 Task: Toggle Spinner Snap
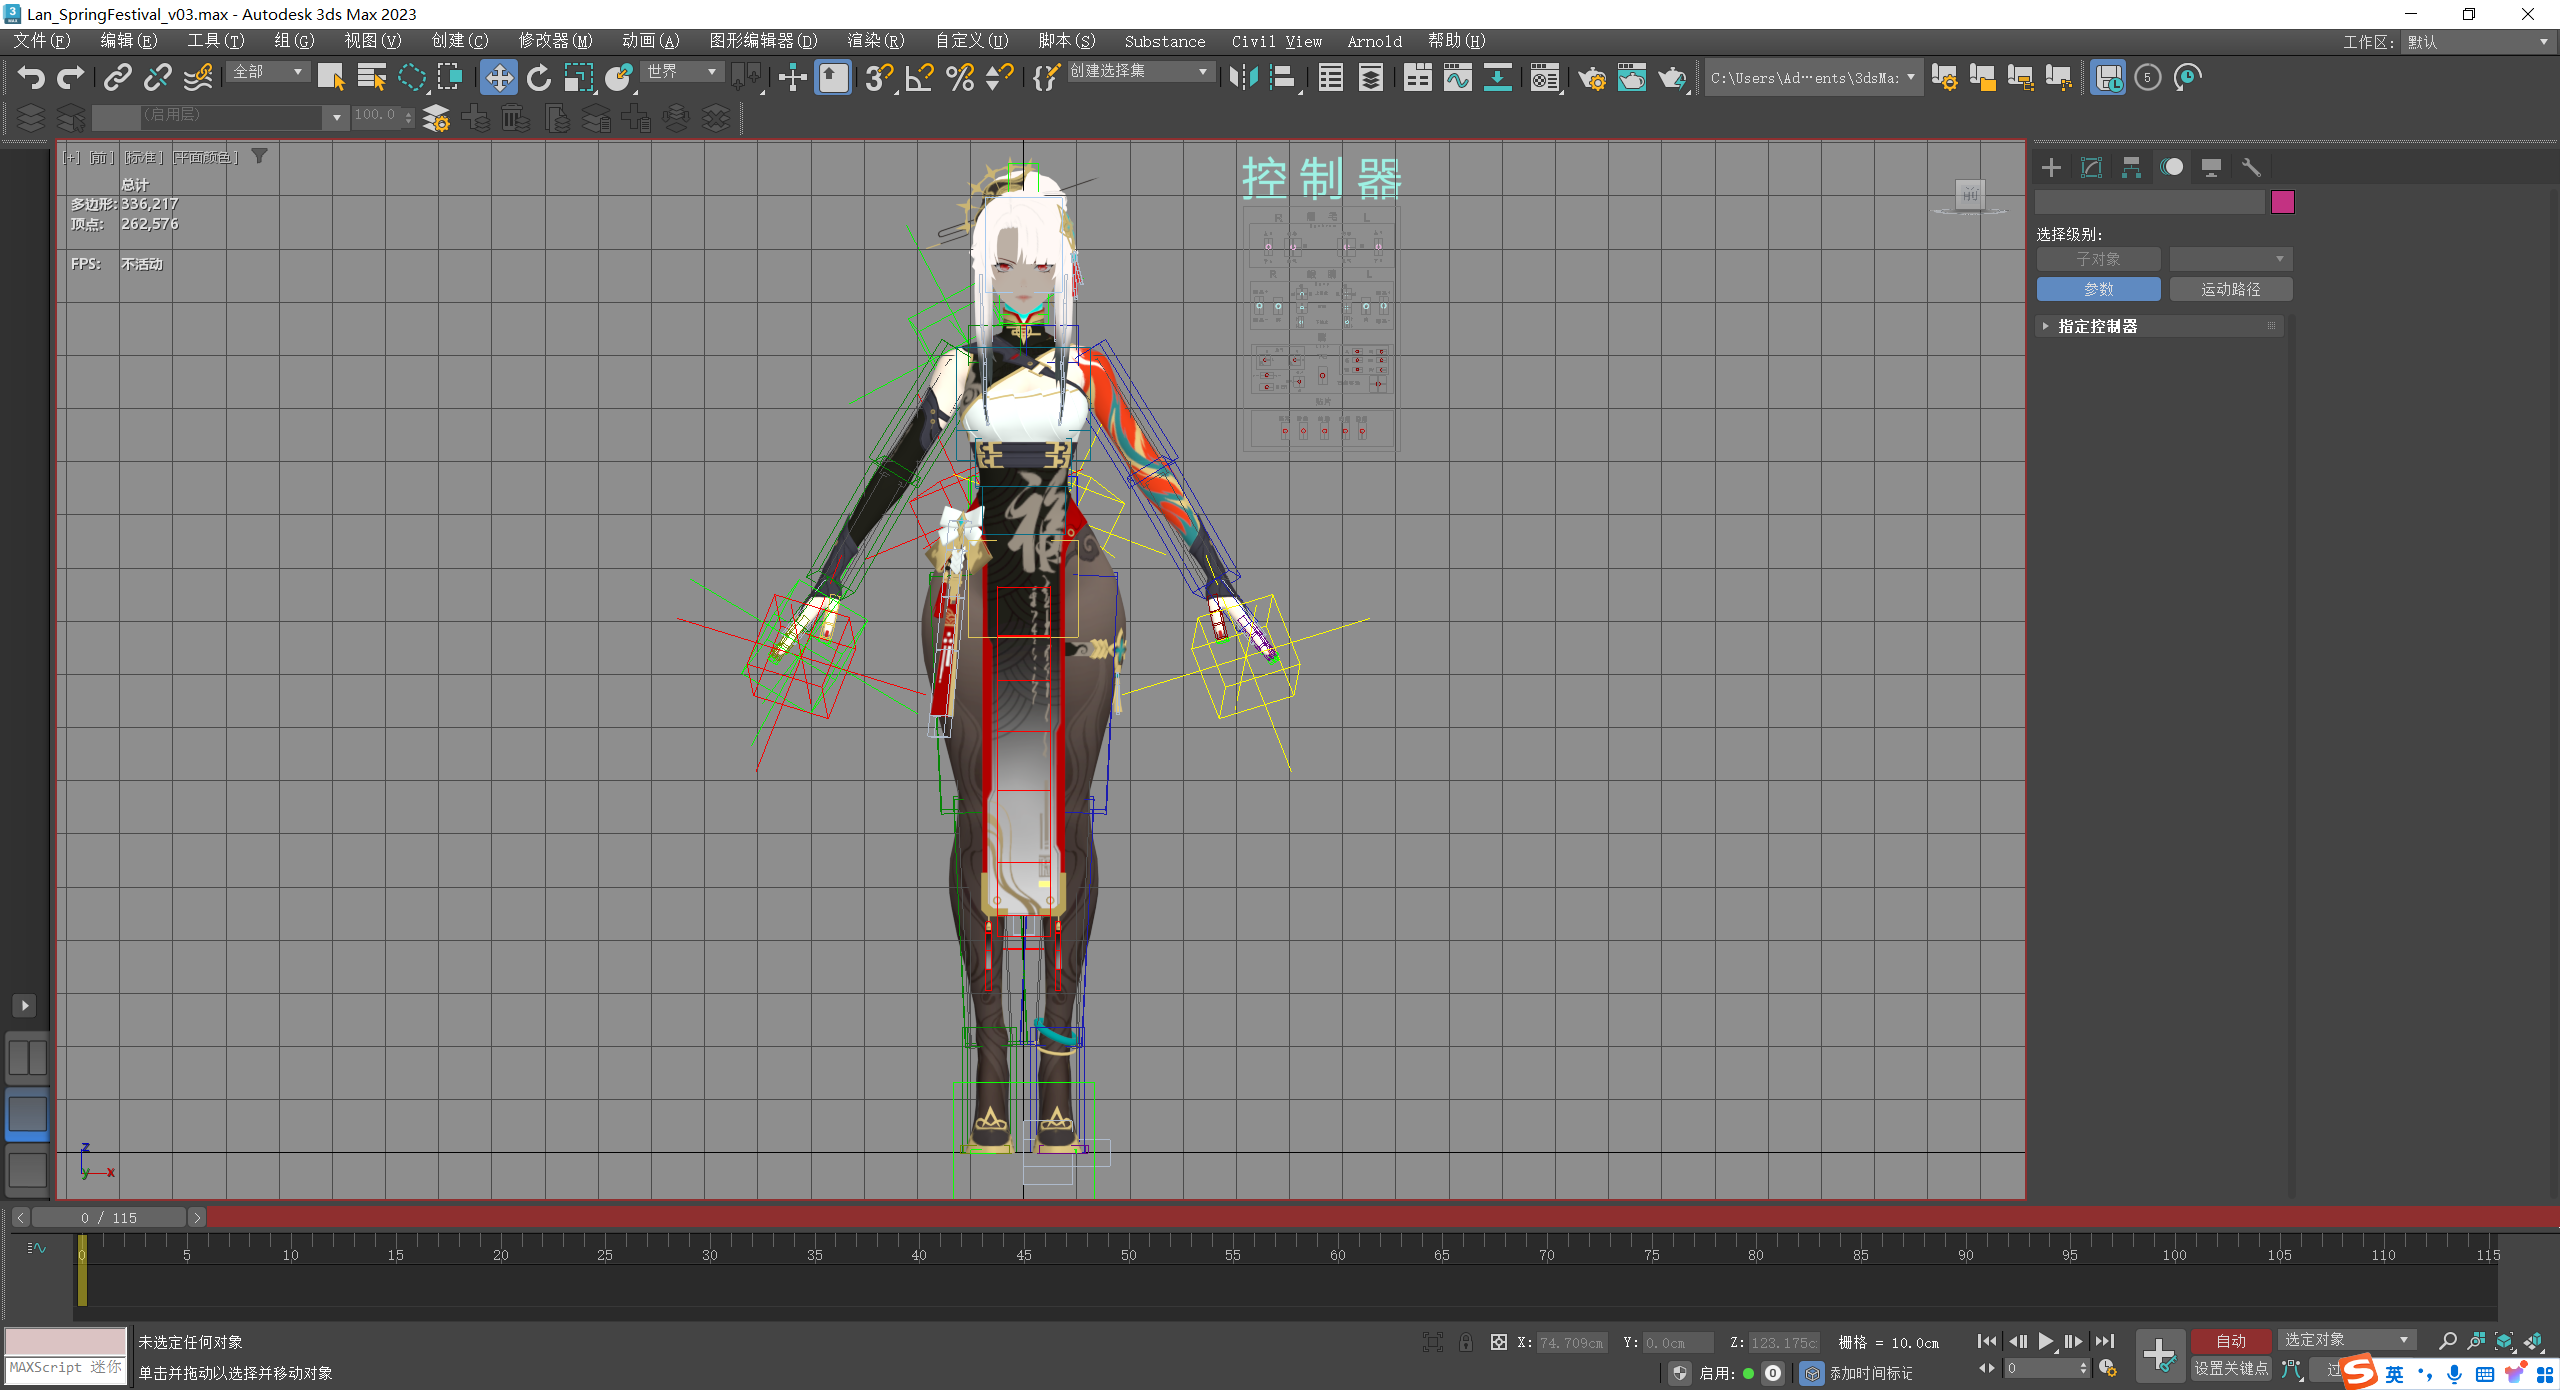(999, 77)
